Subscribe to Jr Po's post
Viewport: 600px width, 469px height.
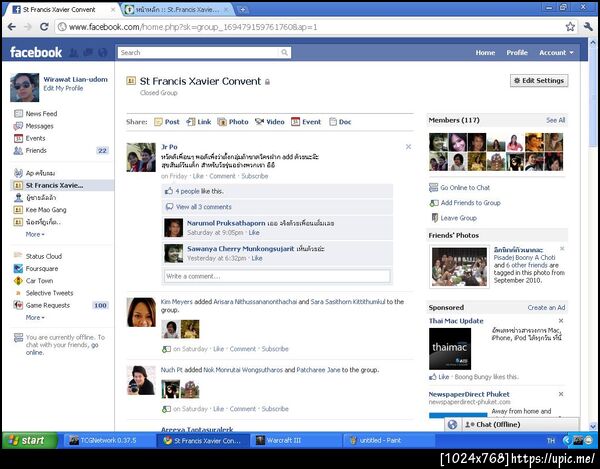click(254, 176)
